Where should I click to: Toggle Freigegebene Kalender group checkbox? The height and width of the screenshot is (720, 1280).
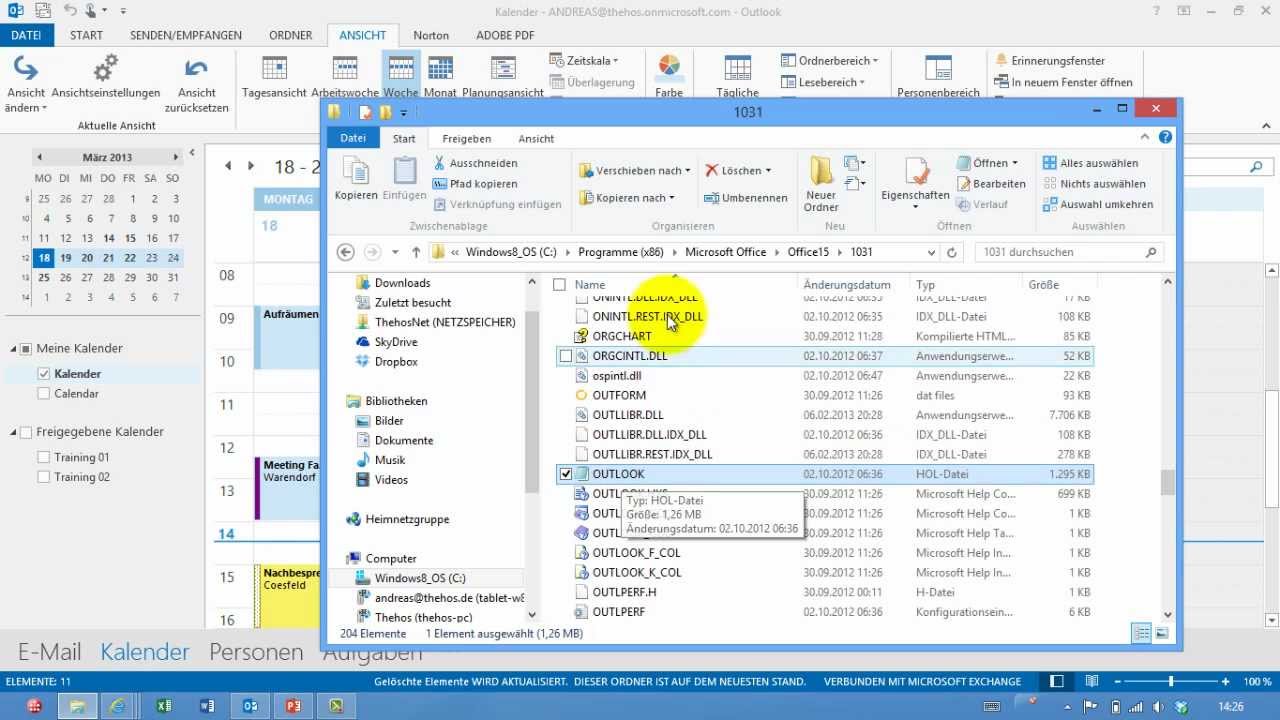25,432
